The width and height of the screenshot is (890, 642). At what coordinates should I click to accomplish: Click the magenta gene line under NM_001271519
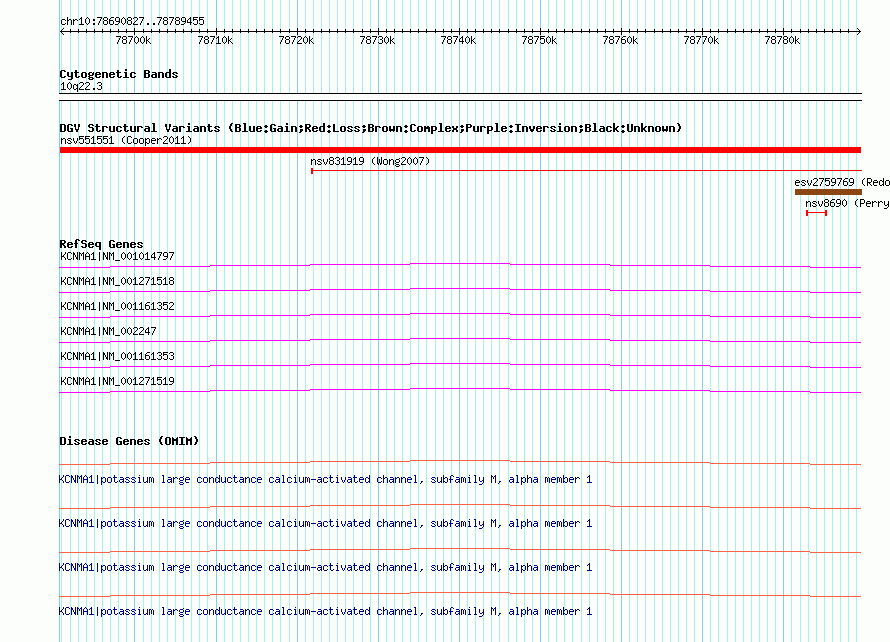coord(460,390)
